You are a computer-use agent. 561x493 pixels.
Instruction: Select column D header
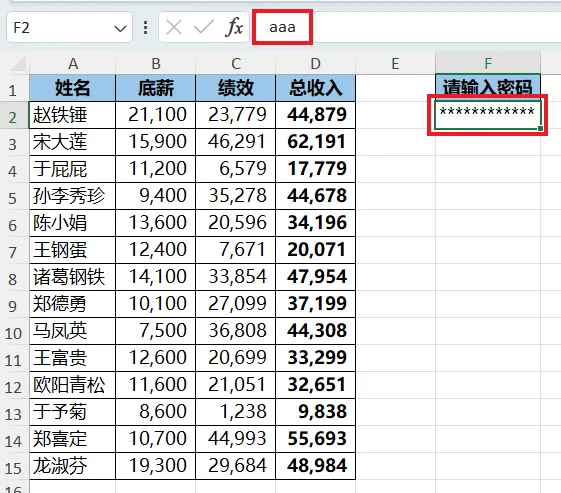coord(316,63)
